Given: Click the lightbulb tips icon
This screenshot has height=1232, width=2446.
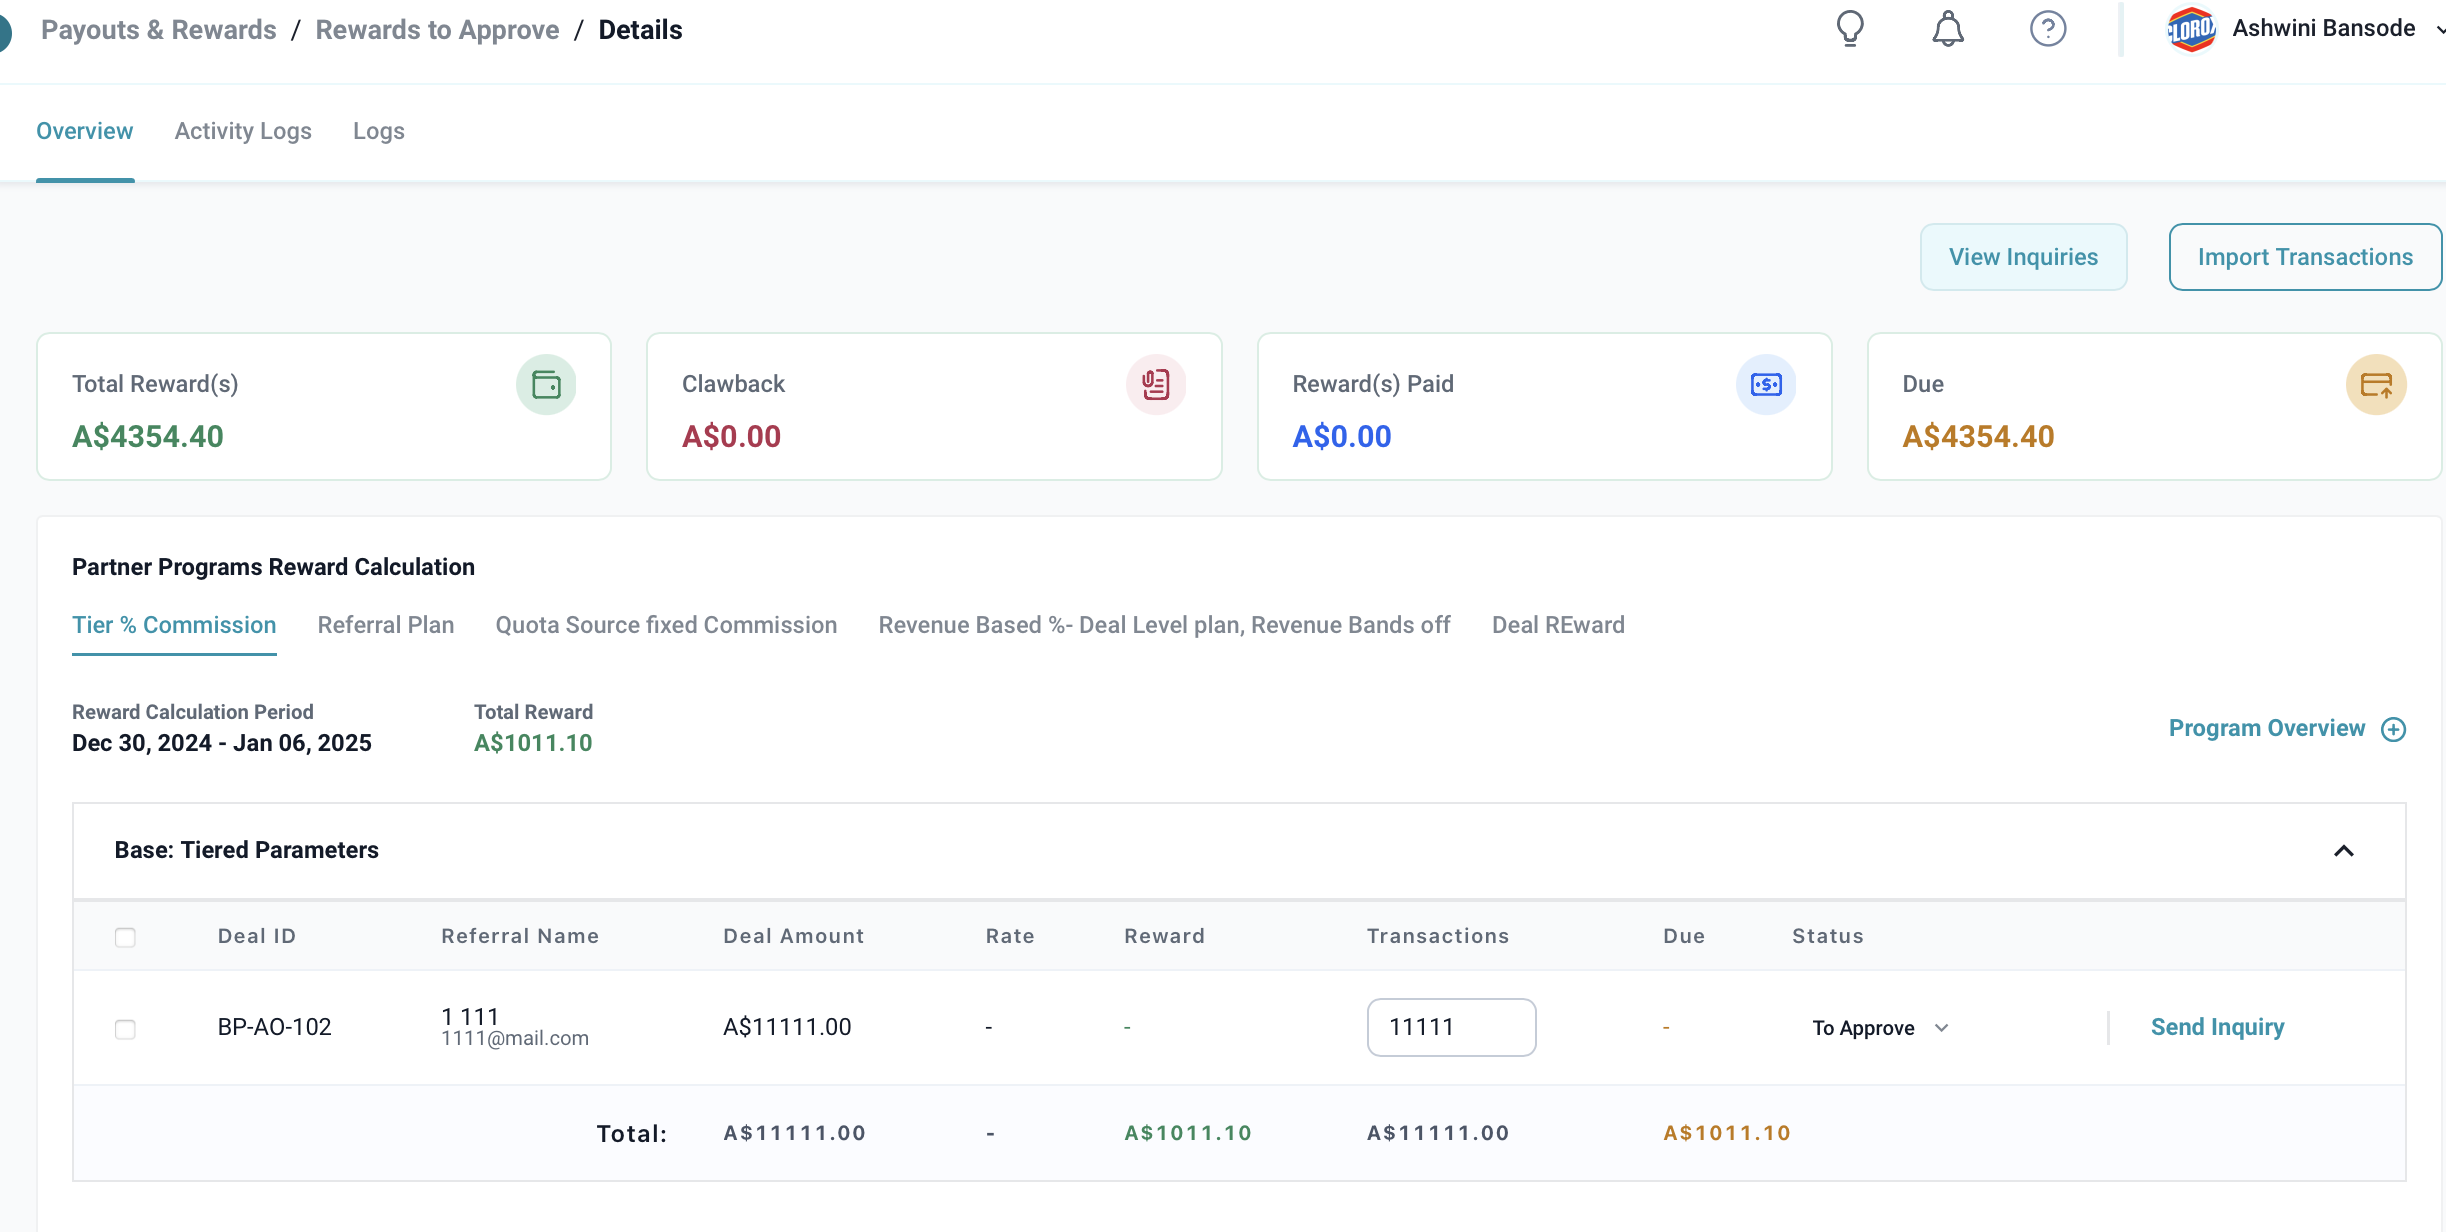Looking at the screenshot, I should pos(1850,28).
